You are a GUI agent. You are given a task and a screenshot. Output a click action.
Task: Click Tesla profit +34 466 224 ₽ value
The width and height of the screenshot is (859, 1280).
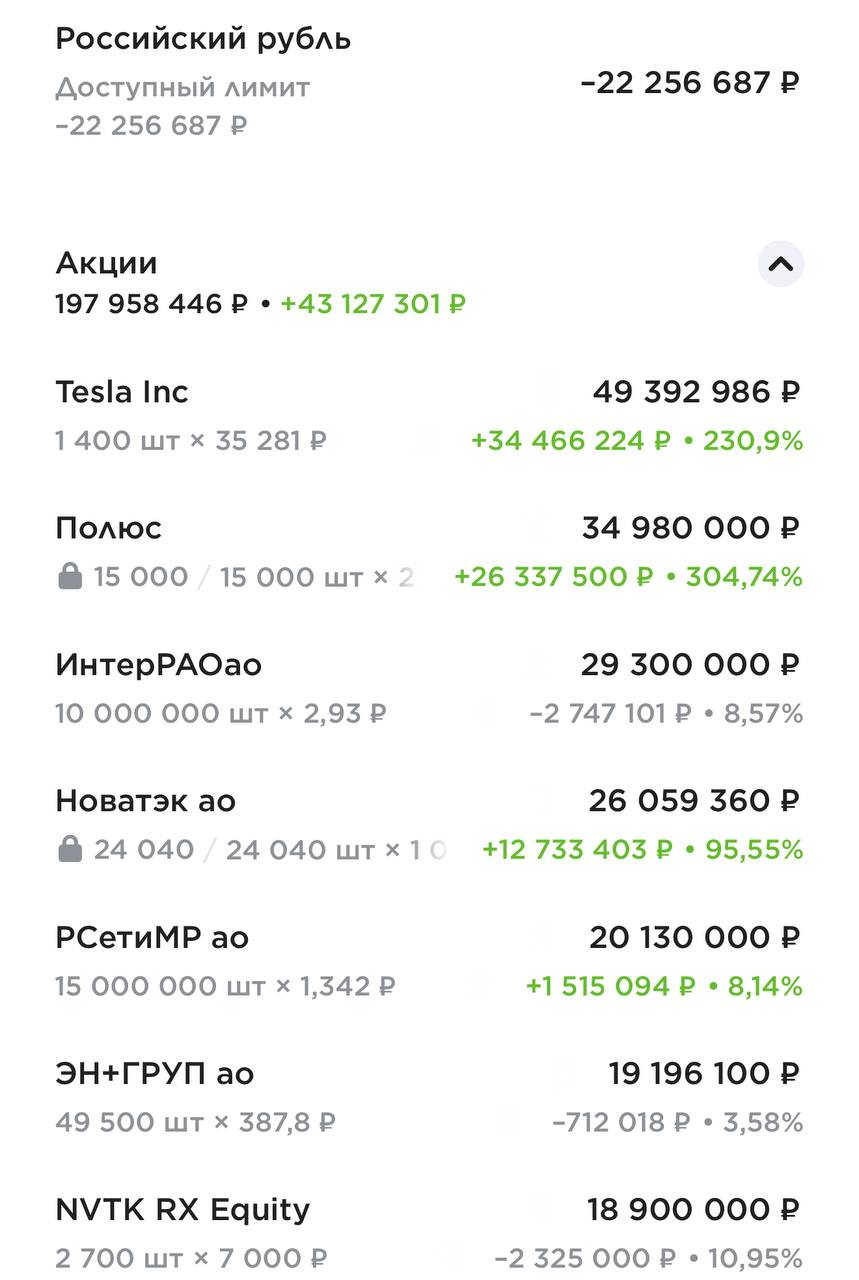(570, 441)
